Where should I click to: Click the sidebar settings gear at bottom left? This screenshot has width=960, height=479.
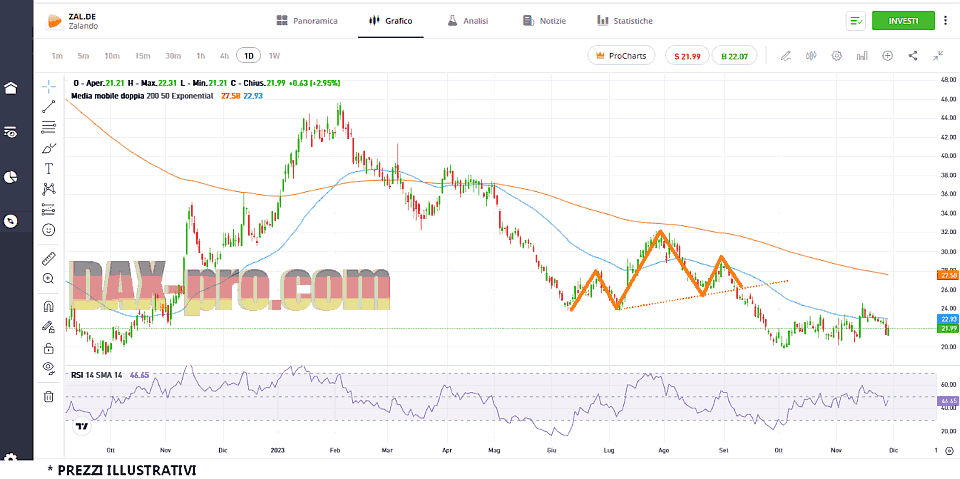(10, 458)
